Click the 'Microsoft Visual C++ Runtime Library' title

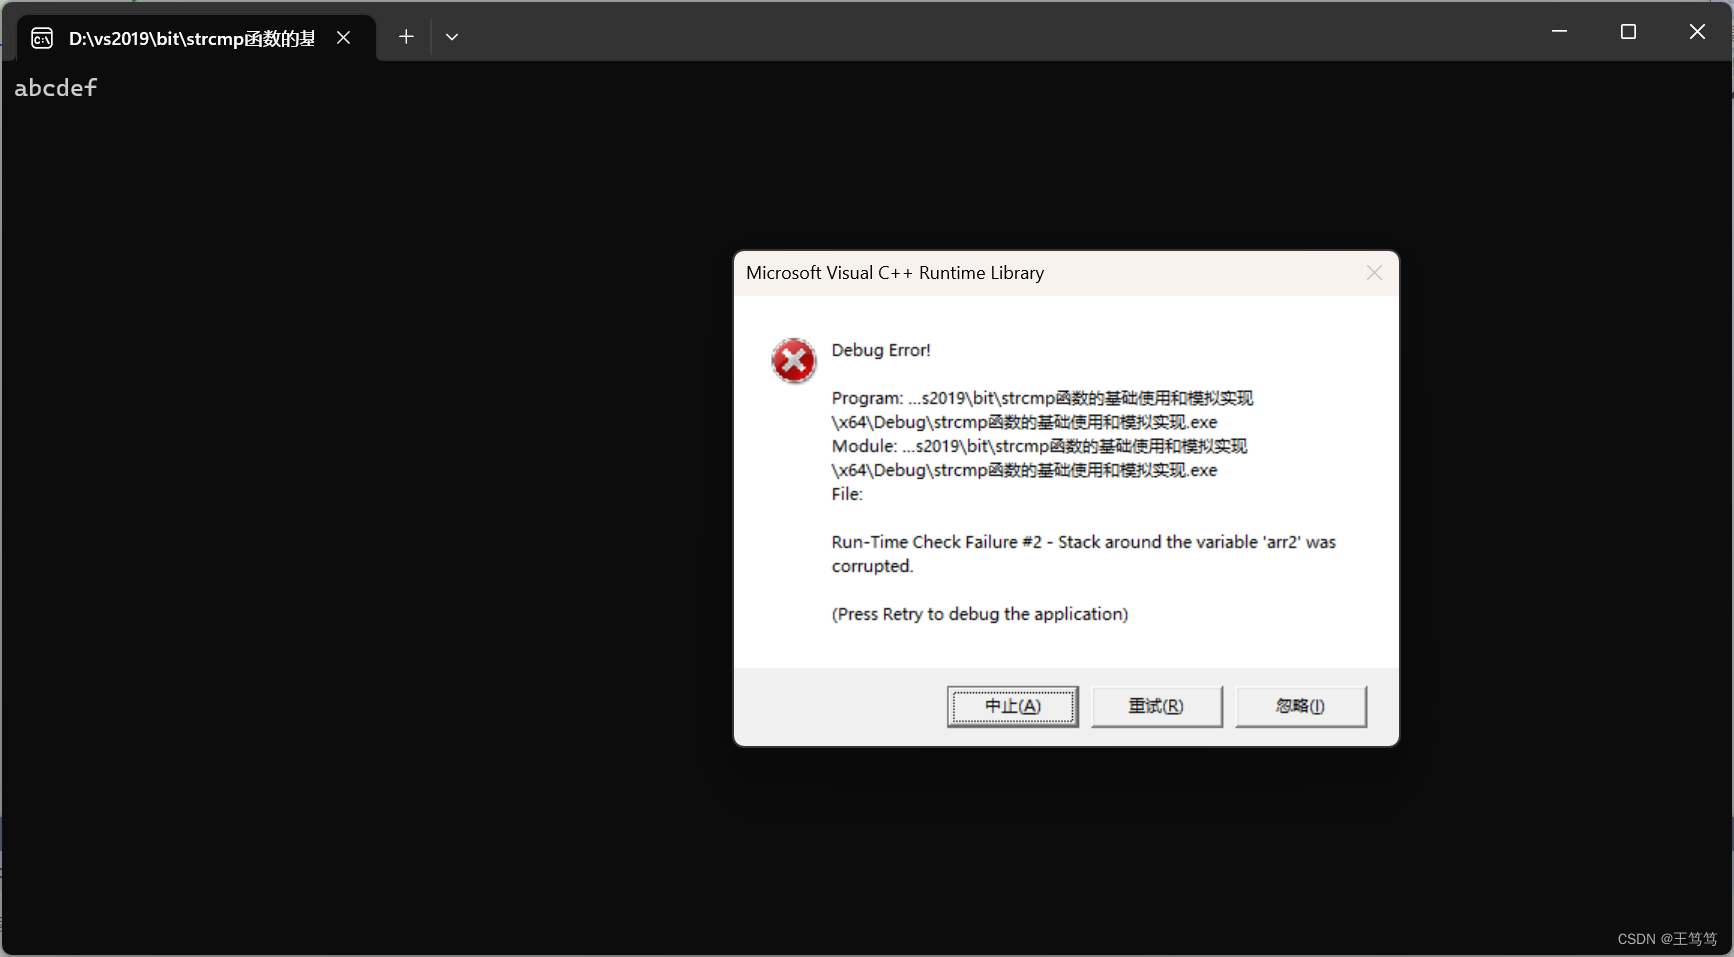[895, 273]
